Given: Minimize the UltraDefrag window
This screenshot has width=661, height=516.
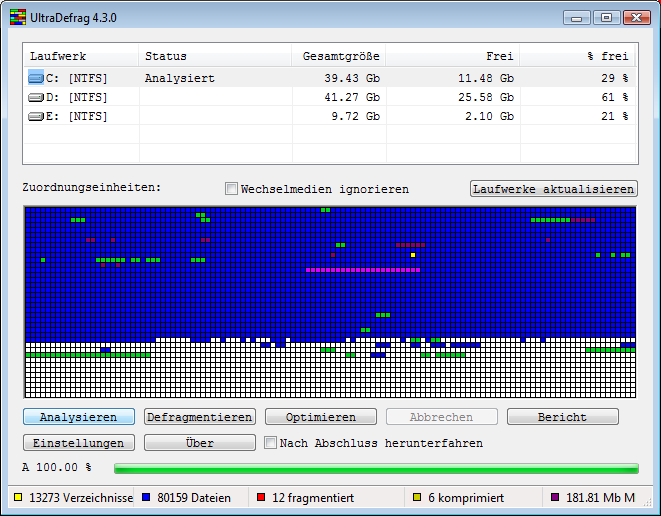Looking at the screenshot, I should pyautogui.click(x=576, y=18).
